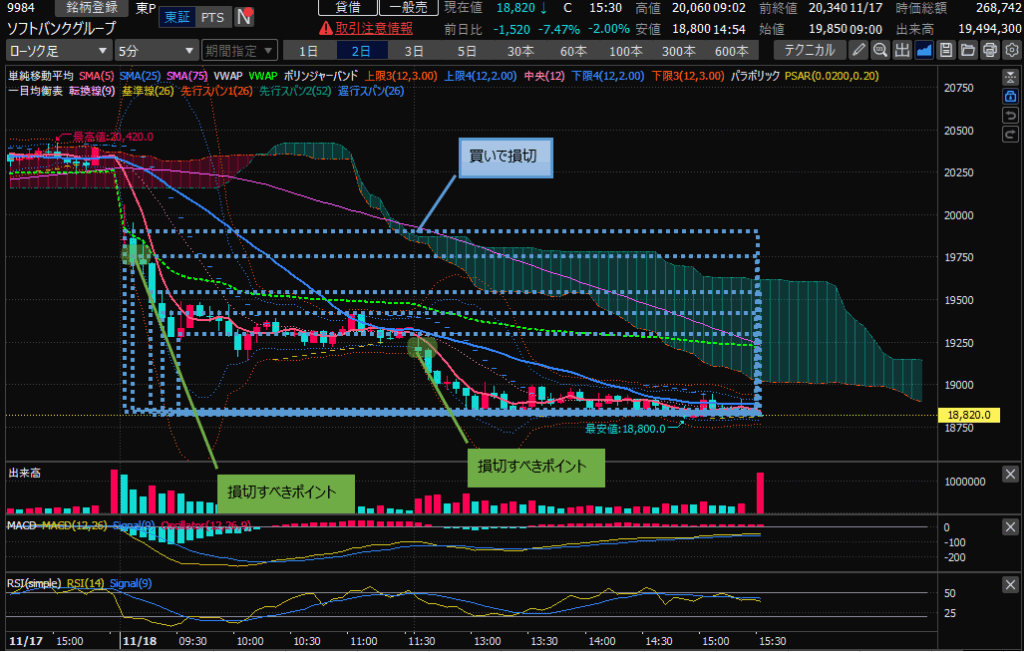Toggle the blue area chart display button
Viewport: 1024px width, 652px height.
(924, 50)
